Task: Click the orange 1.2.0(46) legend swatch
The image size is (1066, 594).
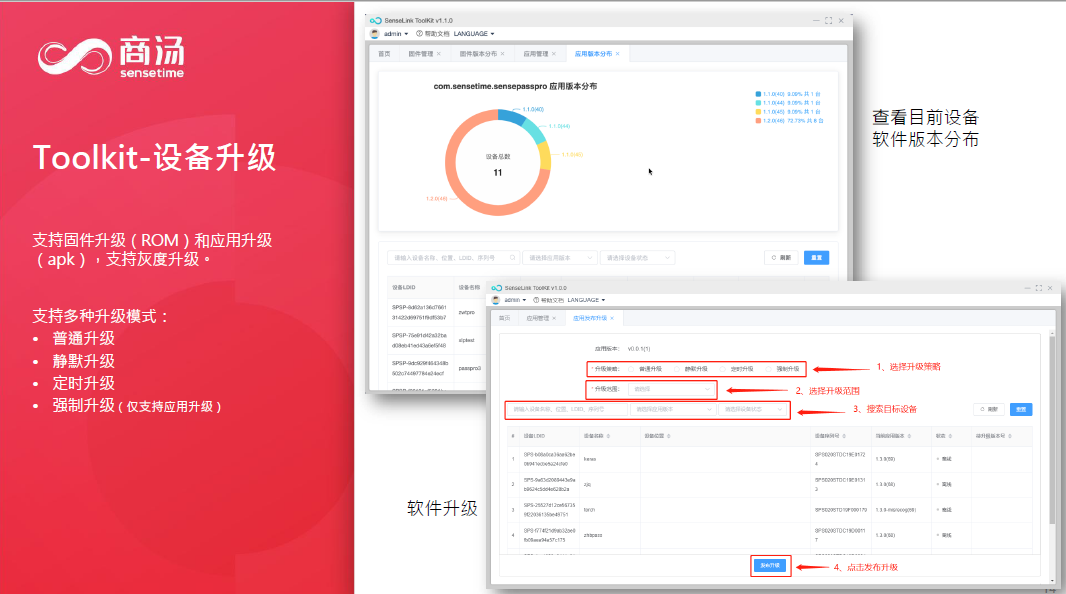Action: [758, 120]
